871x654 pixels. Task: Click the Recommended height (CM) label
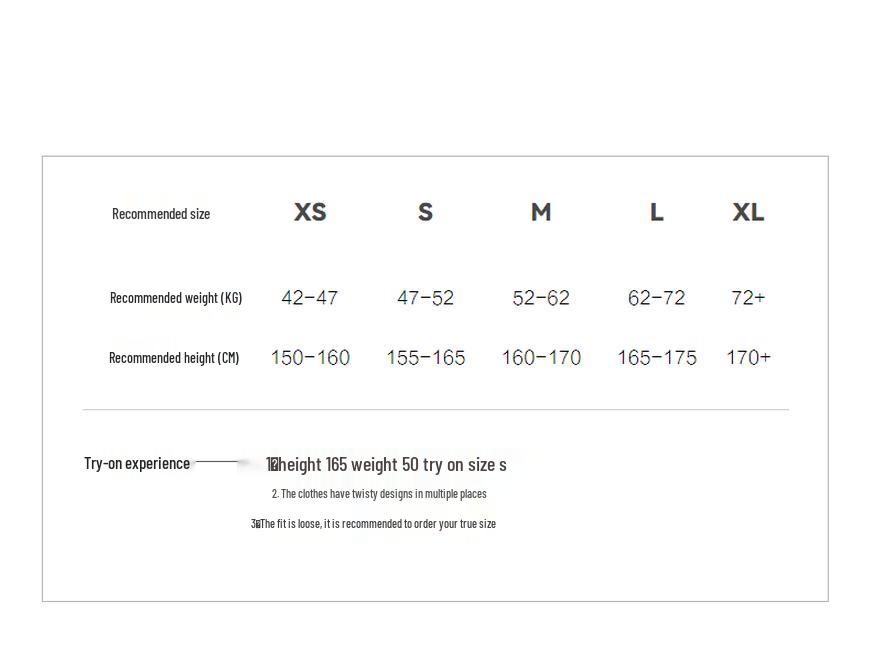click(x=174, y=358)
